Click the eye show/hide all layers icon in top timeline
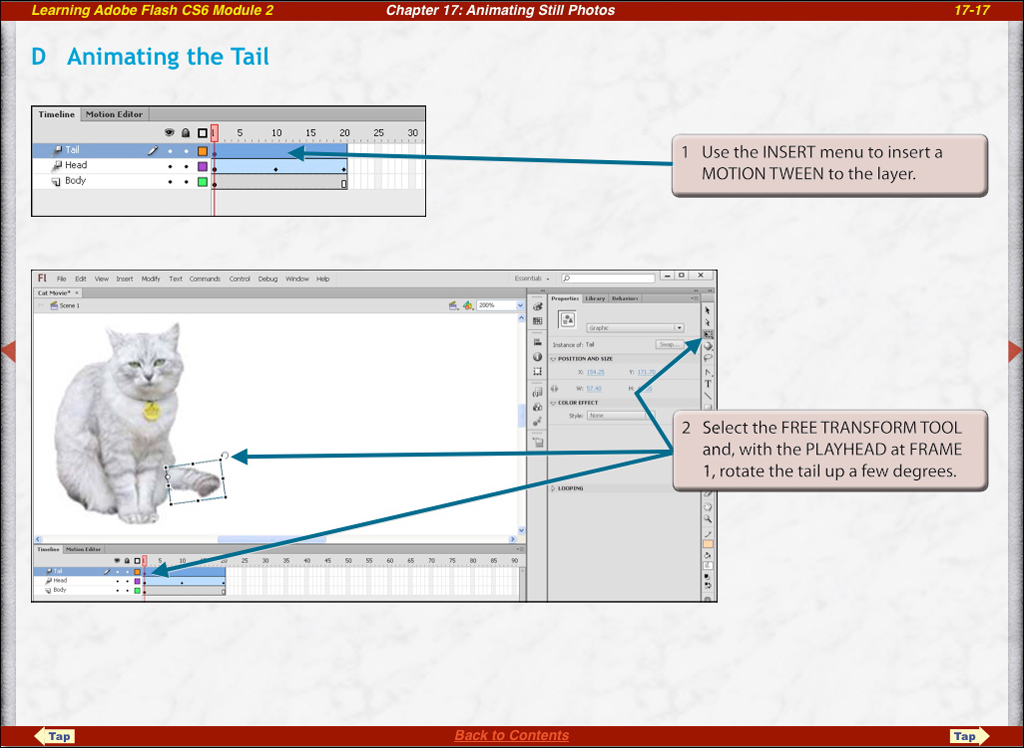Viewport: 1024px width, 748px height. [170, 133]
